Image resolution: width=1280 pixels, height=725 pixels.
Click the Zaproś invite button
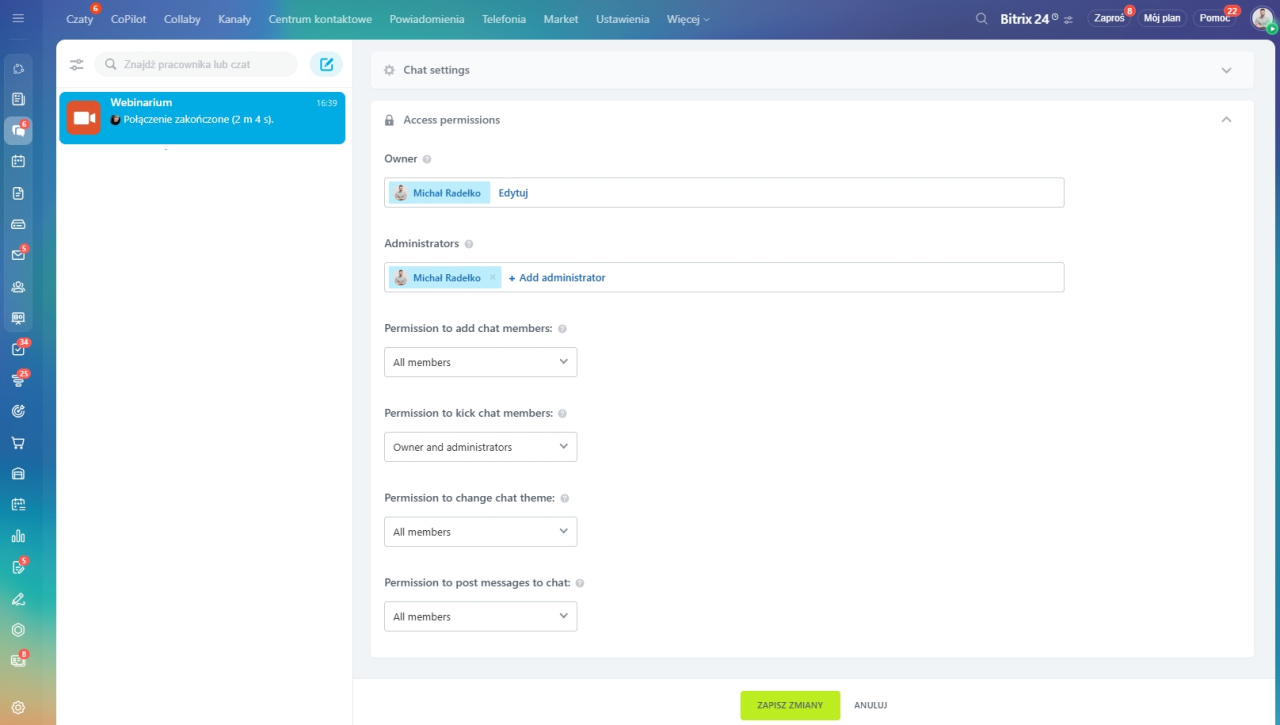(x=1109, y=18)
